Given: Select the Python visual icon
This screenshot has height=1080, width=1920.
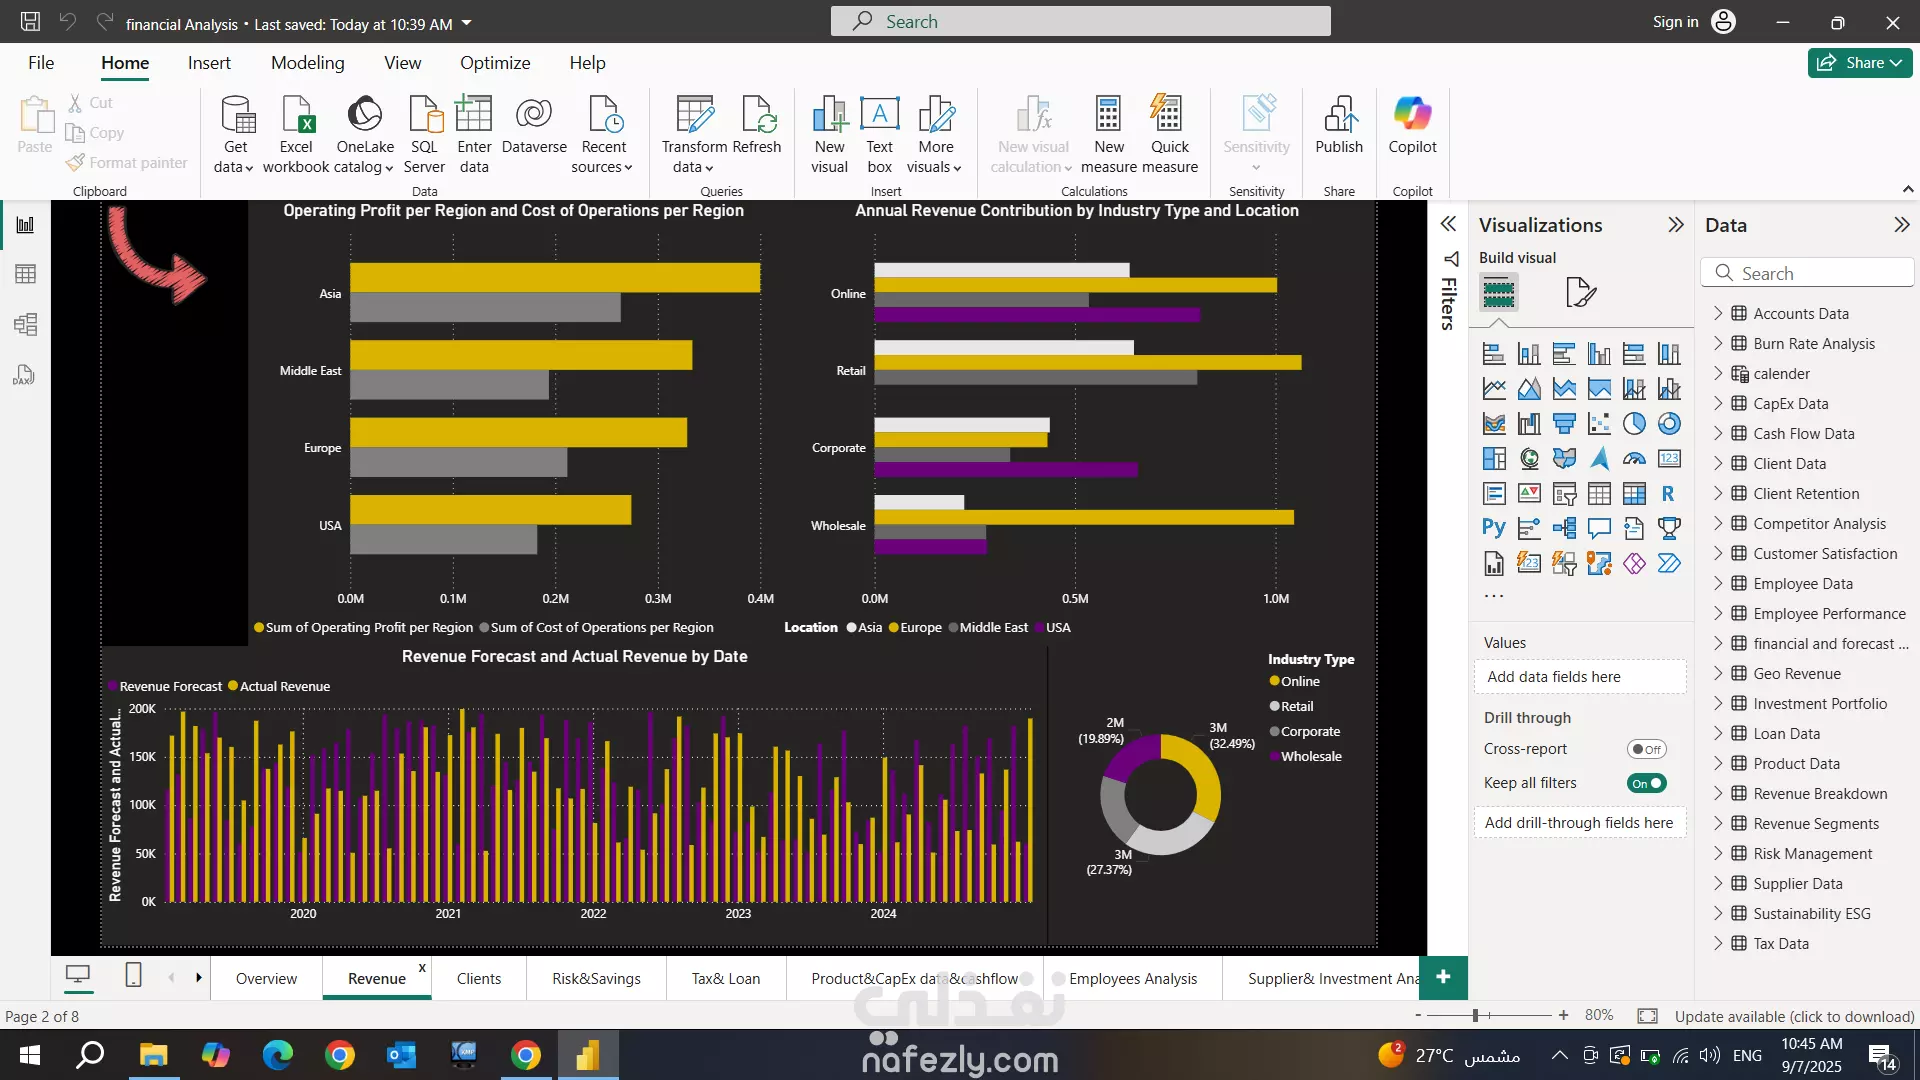Looking at the screenshot, I should coord(1493,528).
